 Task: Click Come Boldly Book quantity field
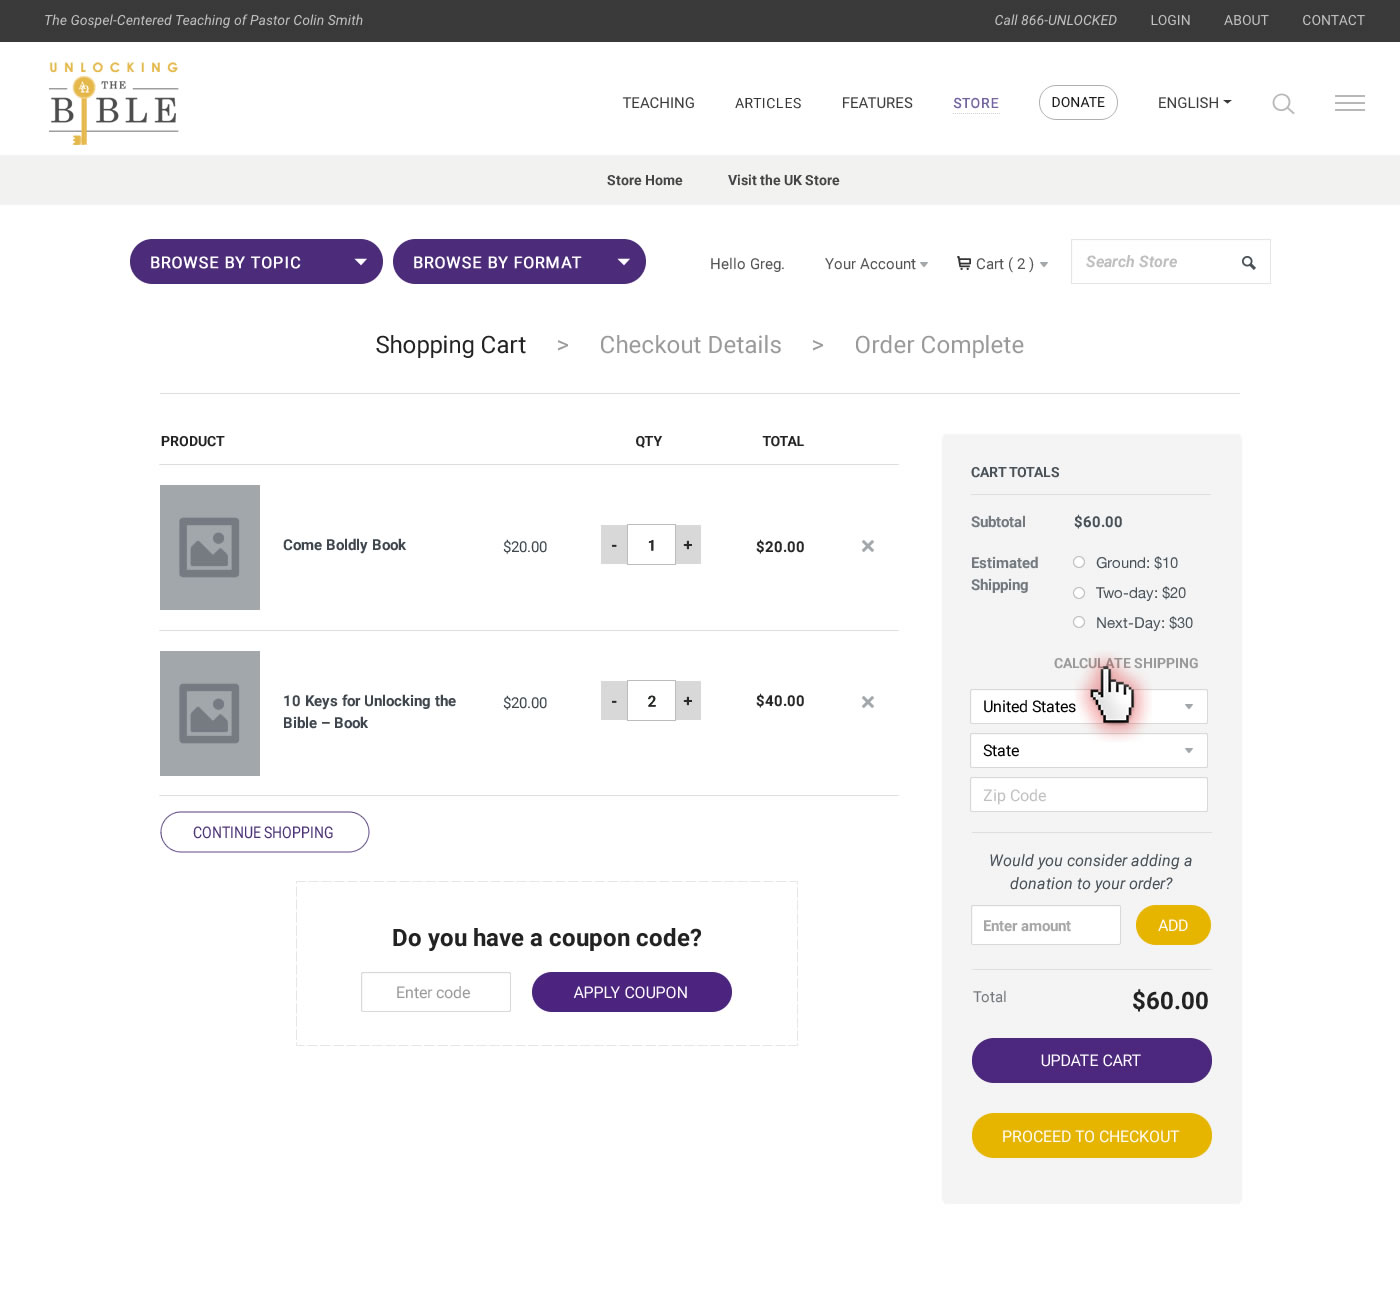point(651,545)
